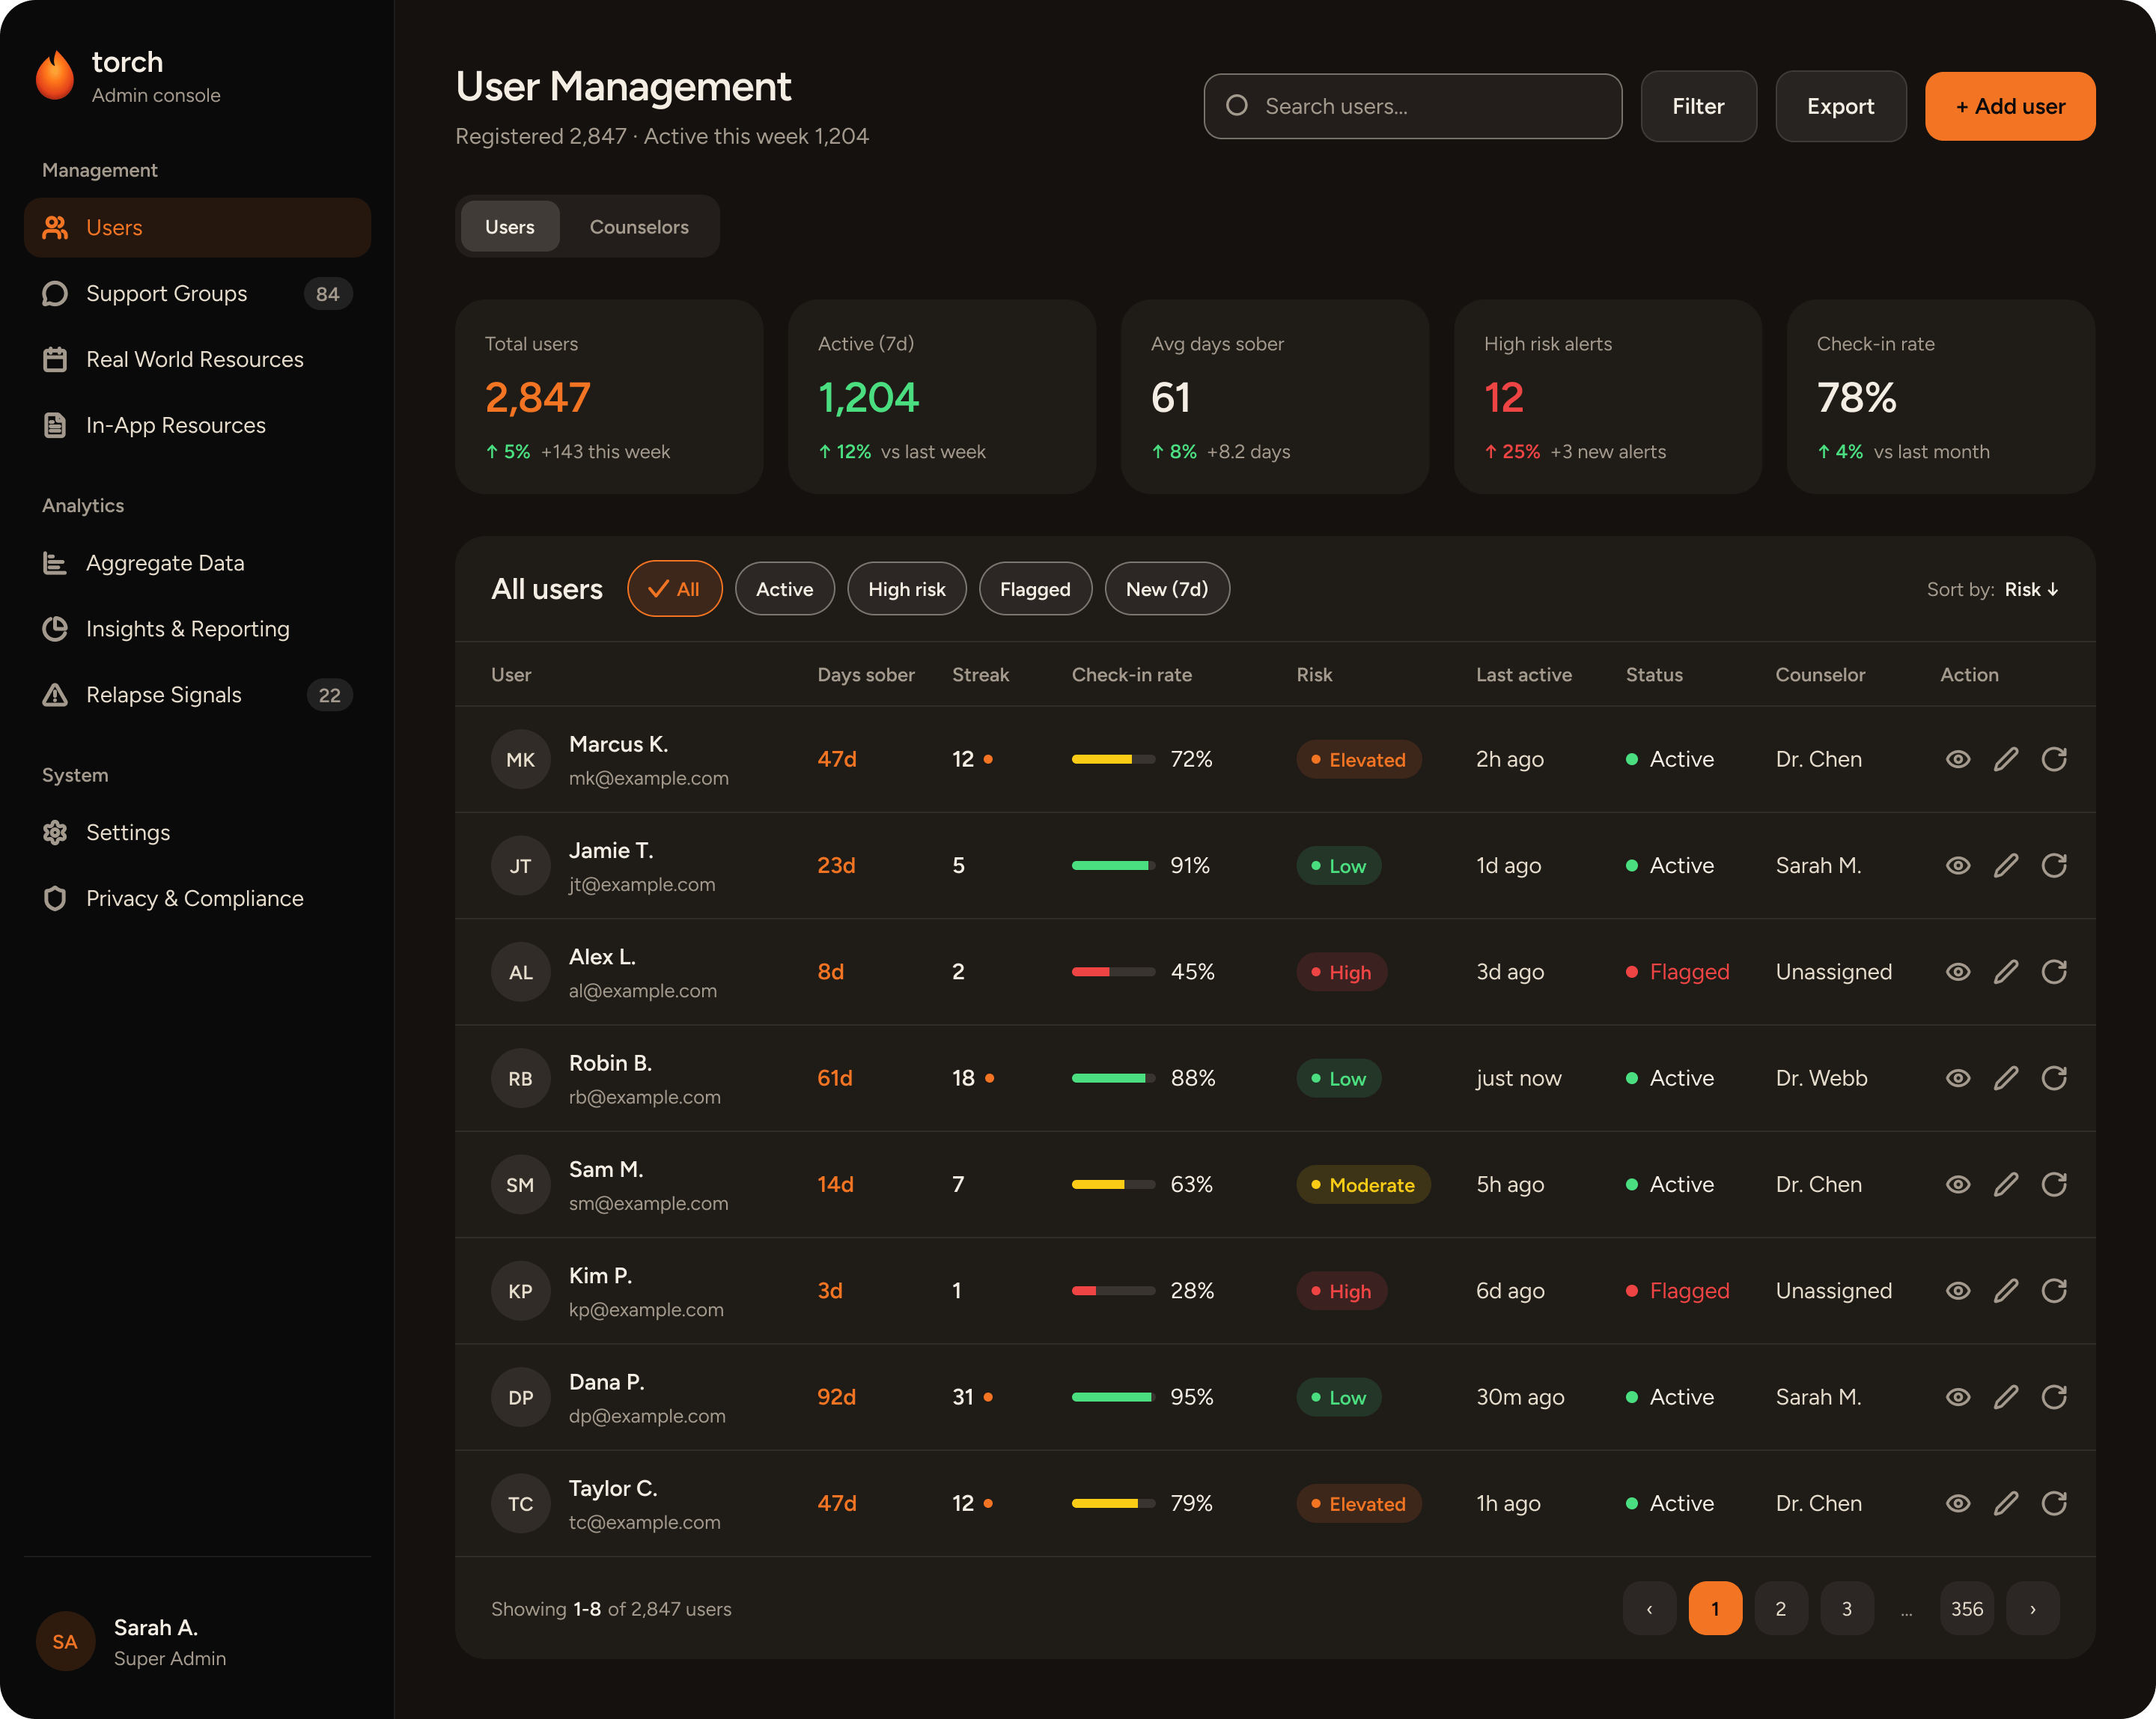Go to previous page arrow
The height and width of the screenshot is (1719, 2156).
click(x=1649, y=1609)
